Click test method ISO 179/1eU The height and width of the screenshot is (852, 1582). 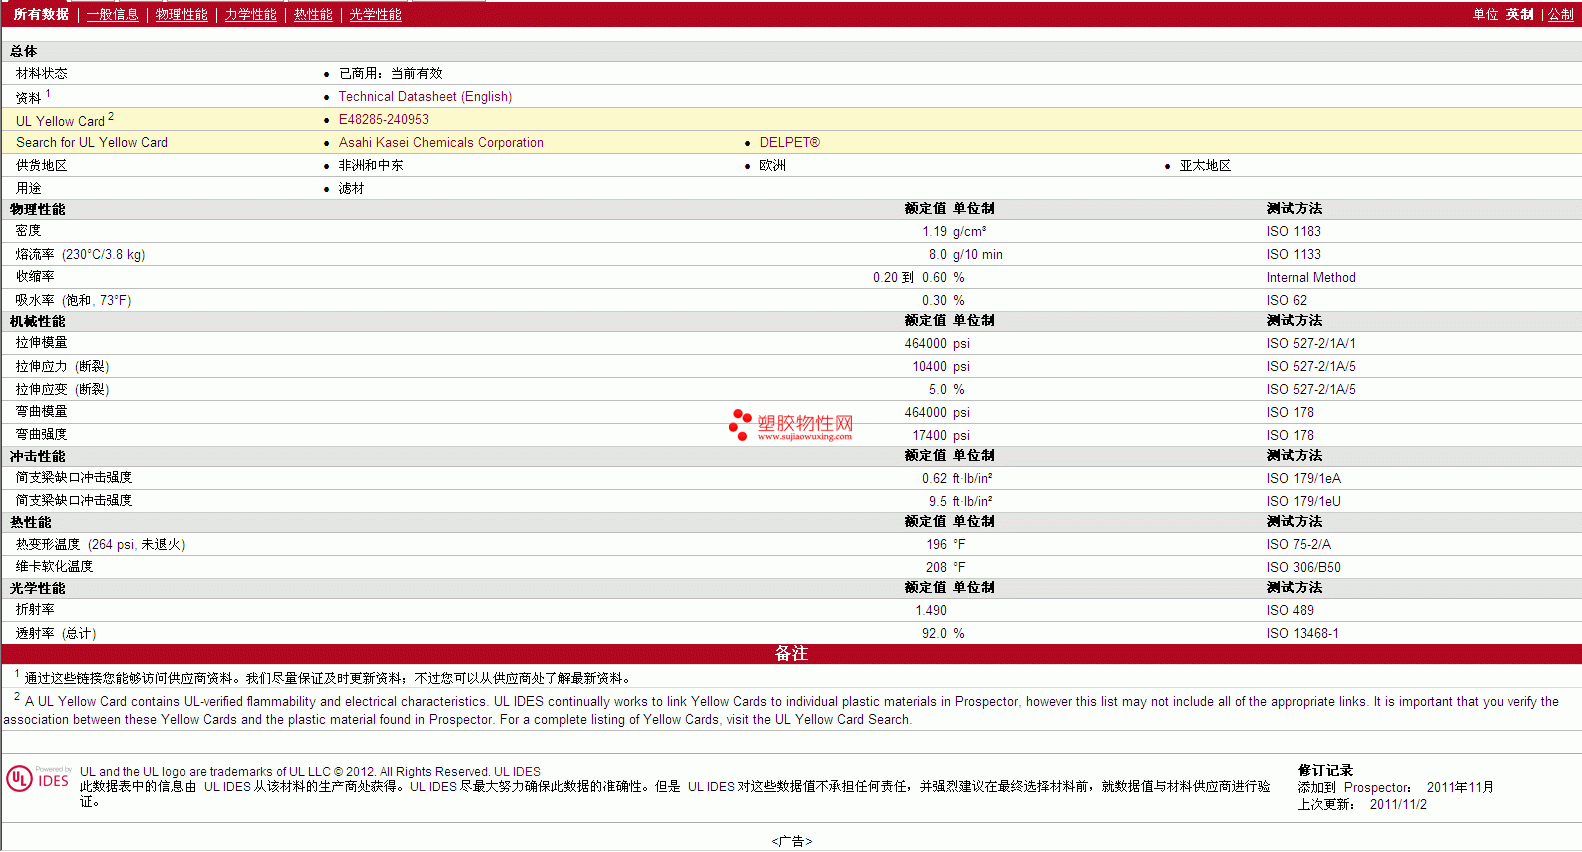pos(1304,501)
